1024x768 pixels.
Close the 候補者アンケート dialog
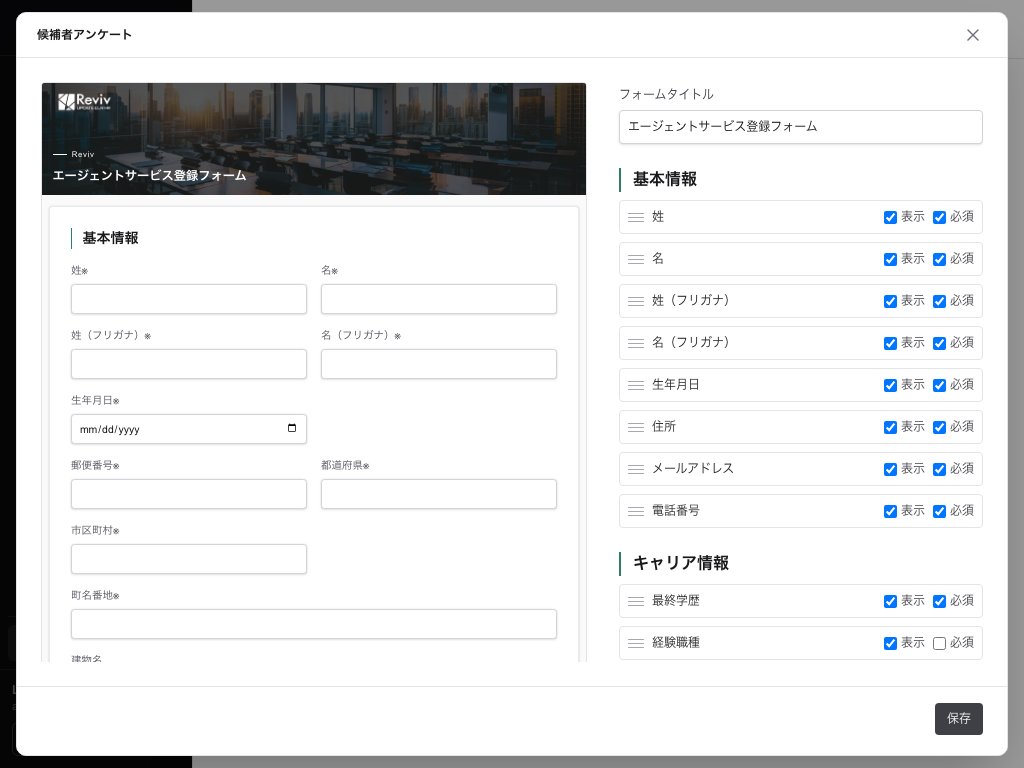tap(972, 35)
